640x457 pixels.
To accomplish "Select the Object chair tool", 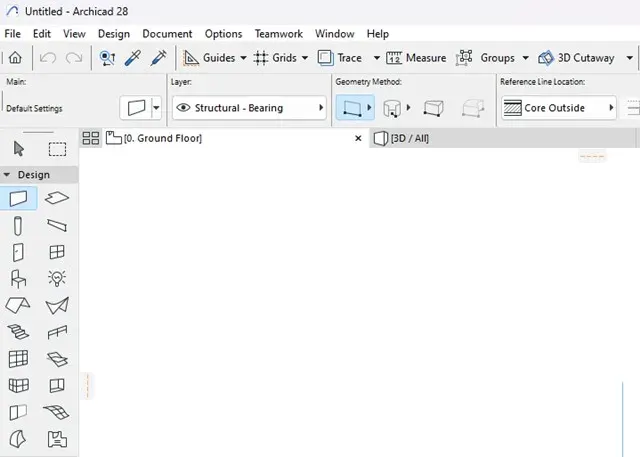I will pos(18,279).
